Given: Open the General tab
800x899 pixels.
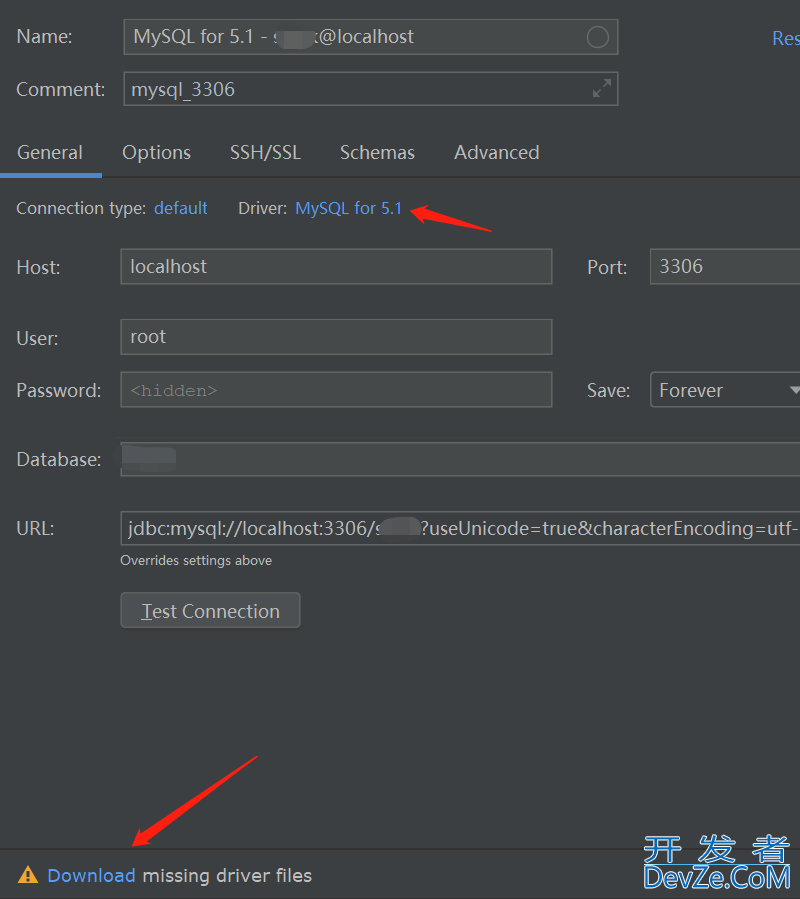Looking at the screenshot, I should (x=50, y=153).
